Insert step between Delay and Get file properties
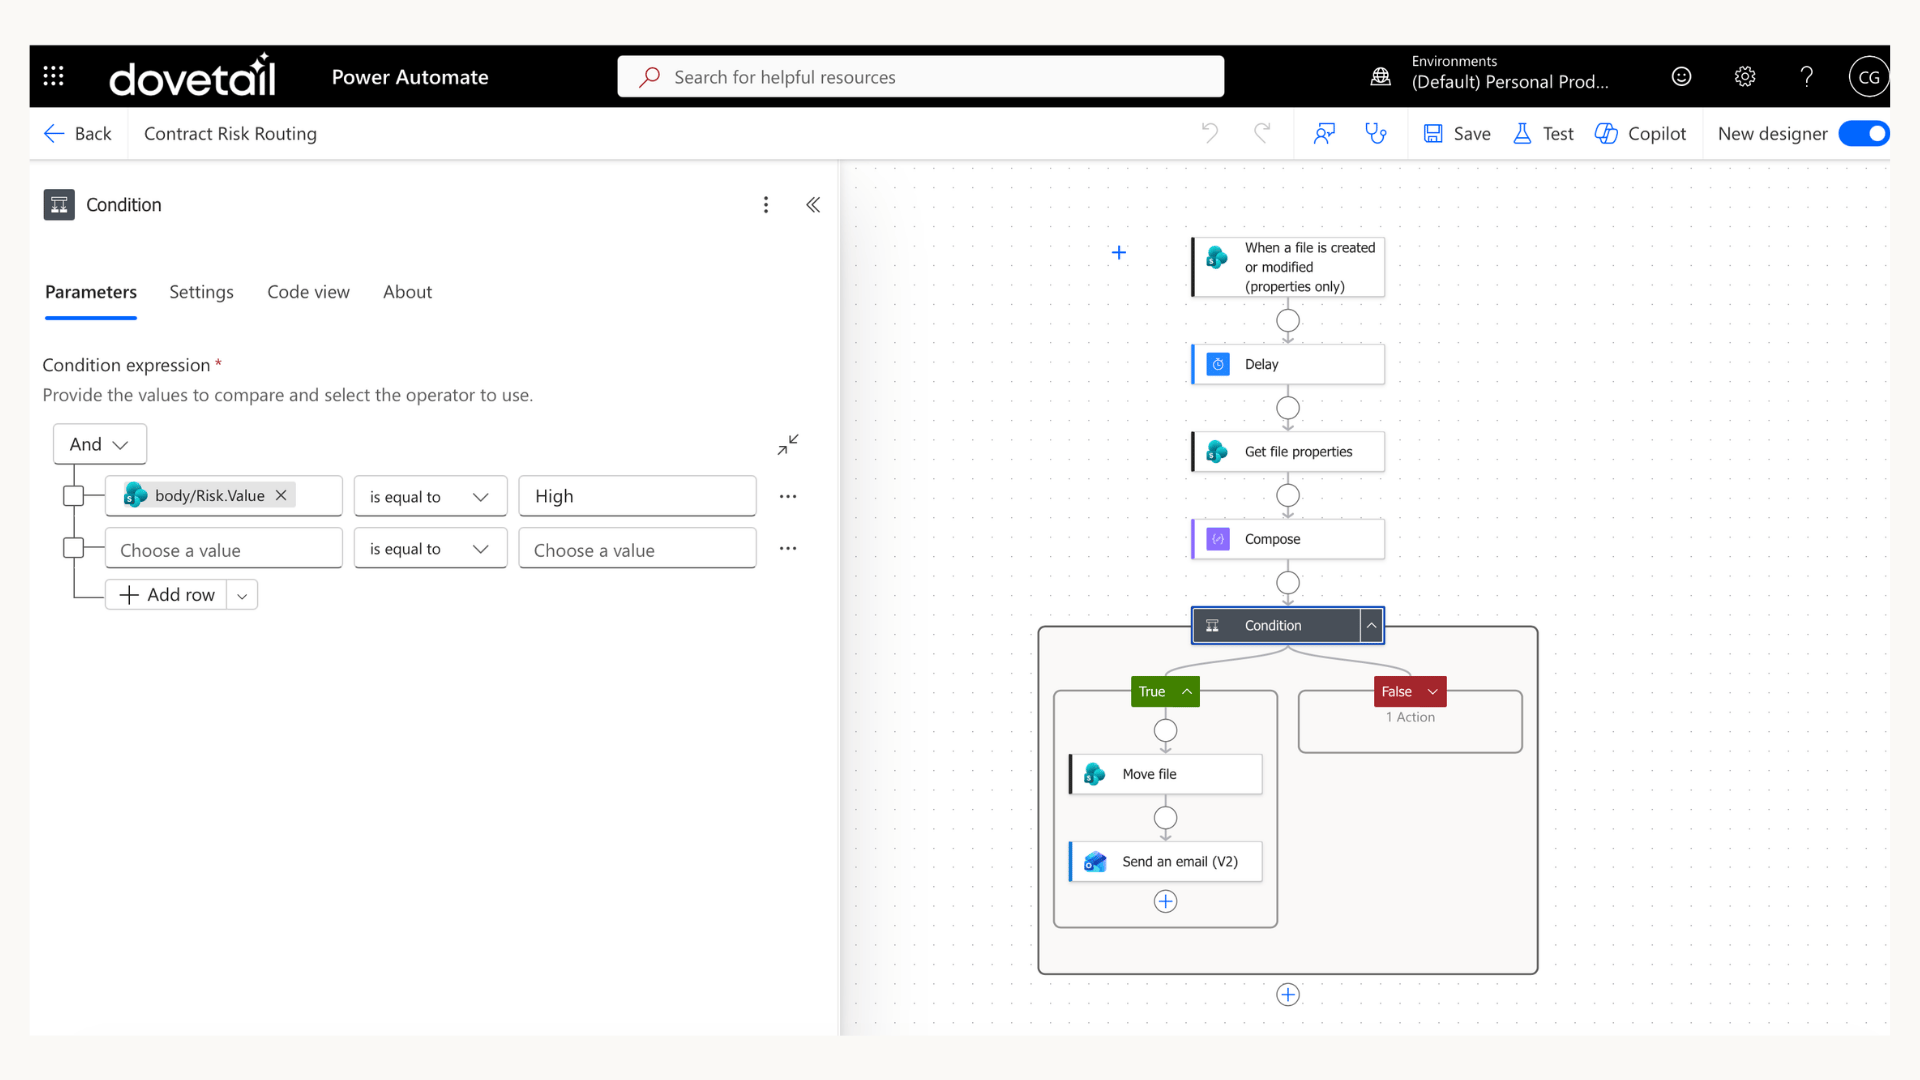1920x1080 pixels. coord(1288,408)
